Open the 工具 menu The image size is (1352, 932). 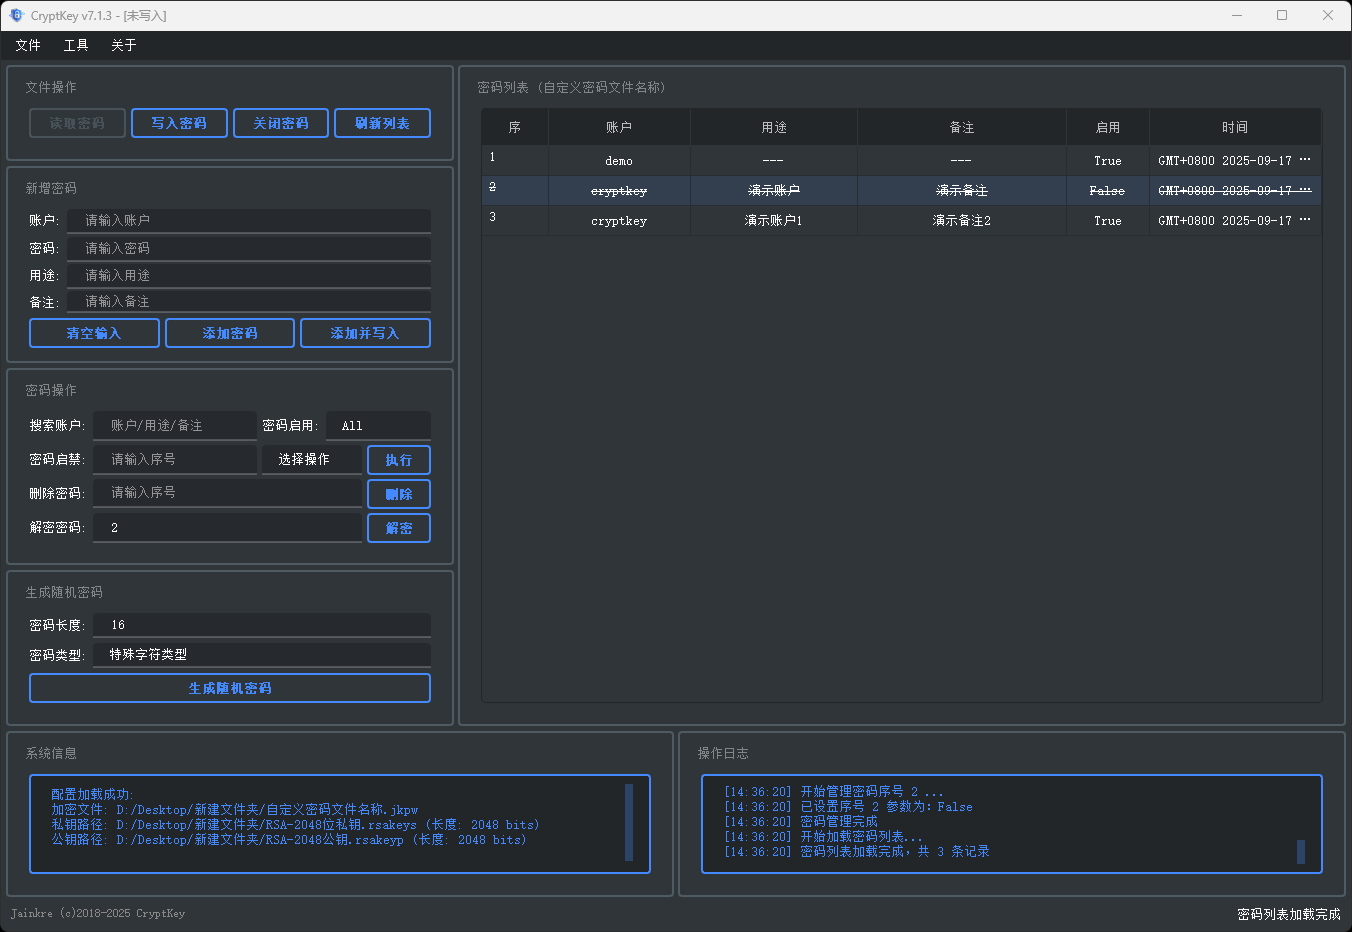coord(76,45)
